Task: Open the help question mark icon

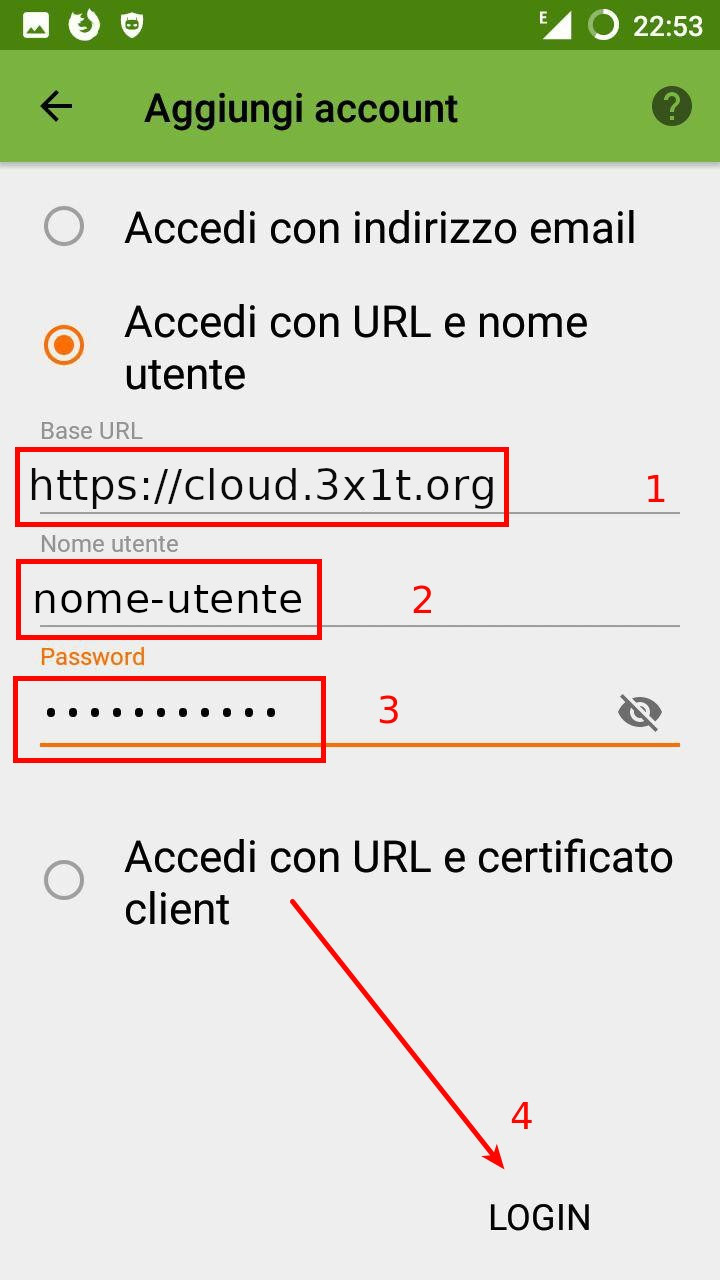Action: (x=672, y=106)
